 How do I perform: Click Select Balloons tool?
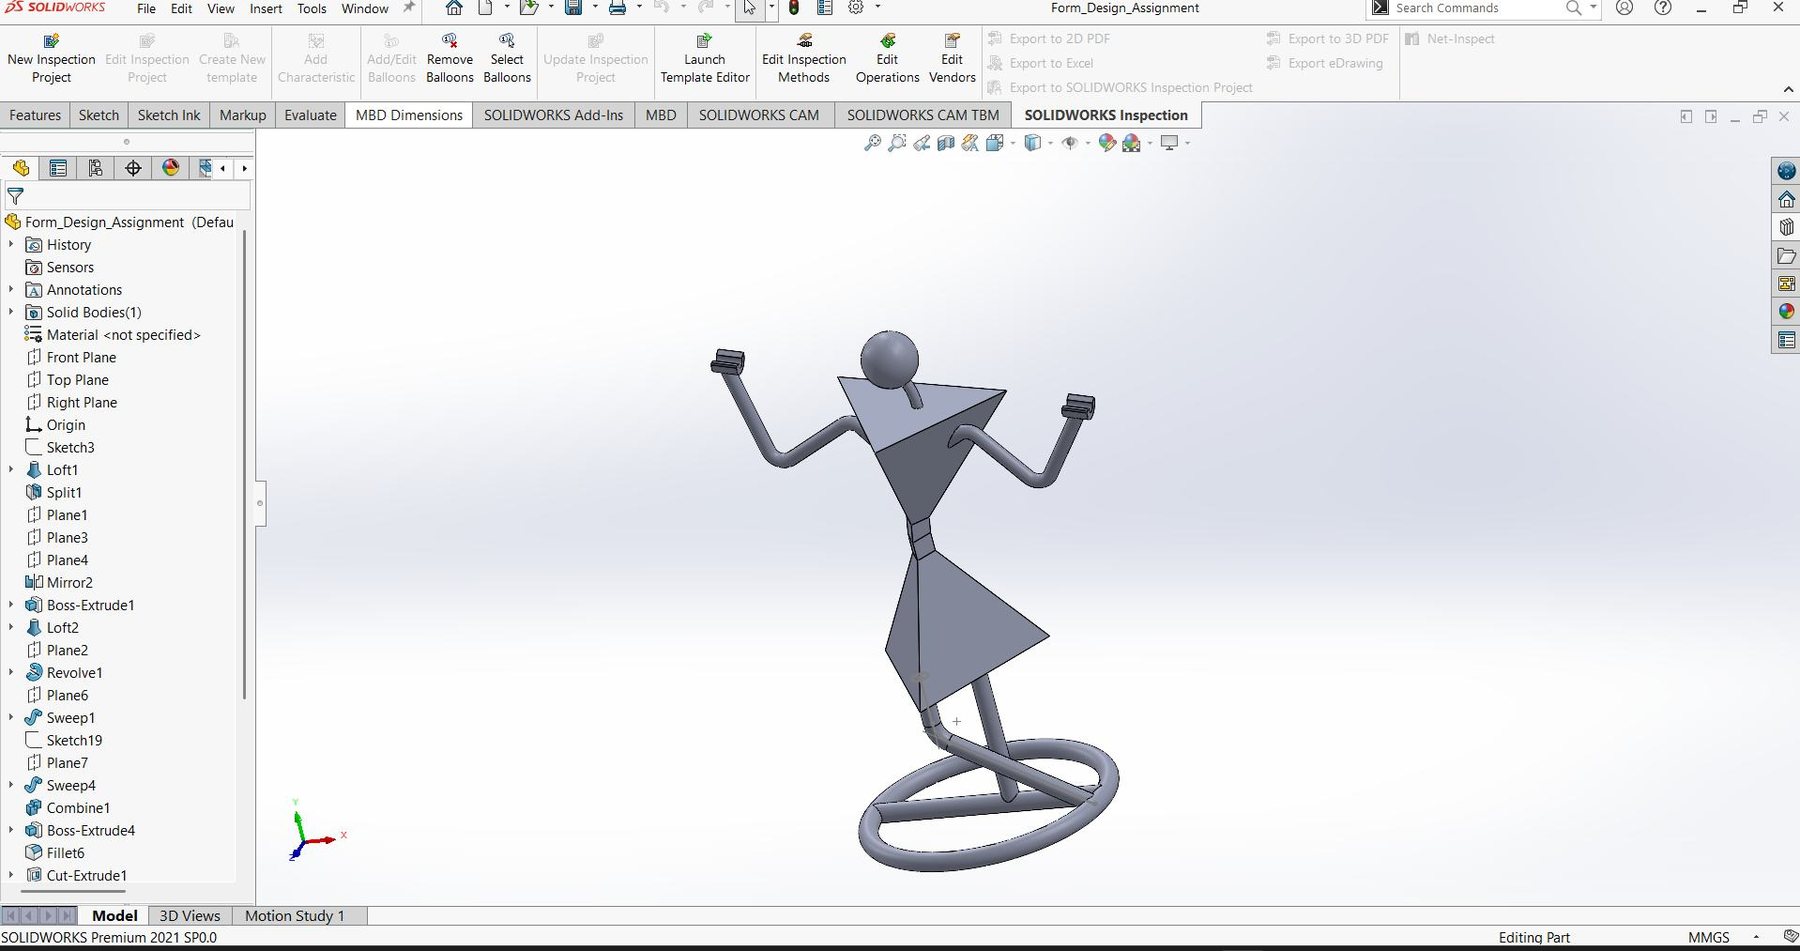click(507, 59)
